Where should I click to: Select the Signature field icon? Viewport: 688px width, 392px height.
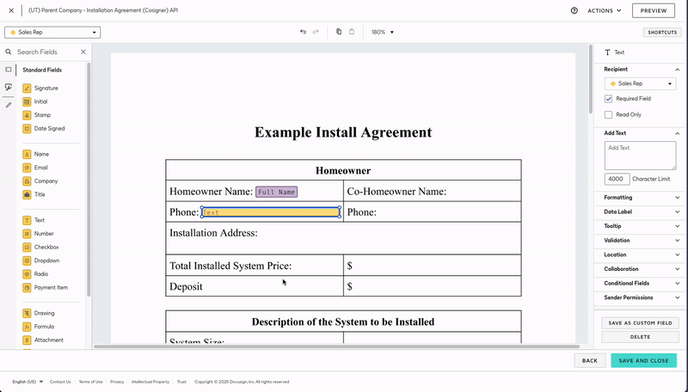point(27,88)
